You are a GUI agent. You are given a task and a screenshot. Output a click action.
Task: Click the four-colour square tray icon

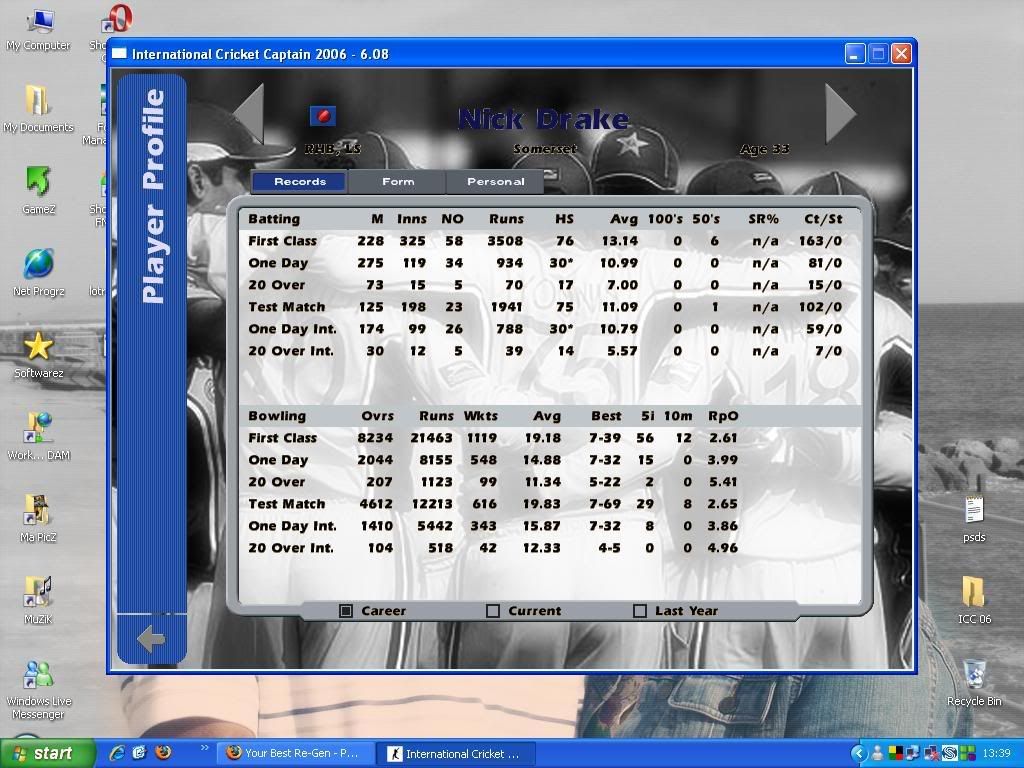coord(895,754)
